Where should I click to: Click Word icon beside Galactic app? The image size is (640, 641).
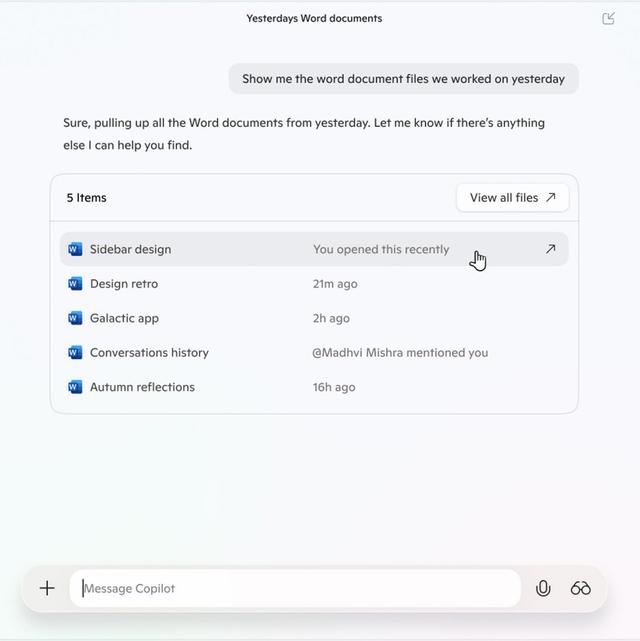click(x=75, y=318)
